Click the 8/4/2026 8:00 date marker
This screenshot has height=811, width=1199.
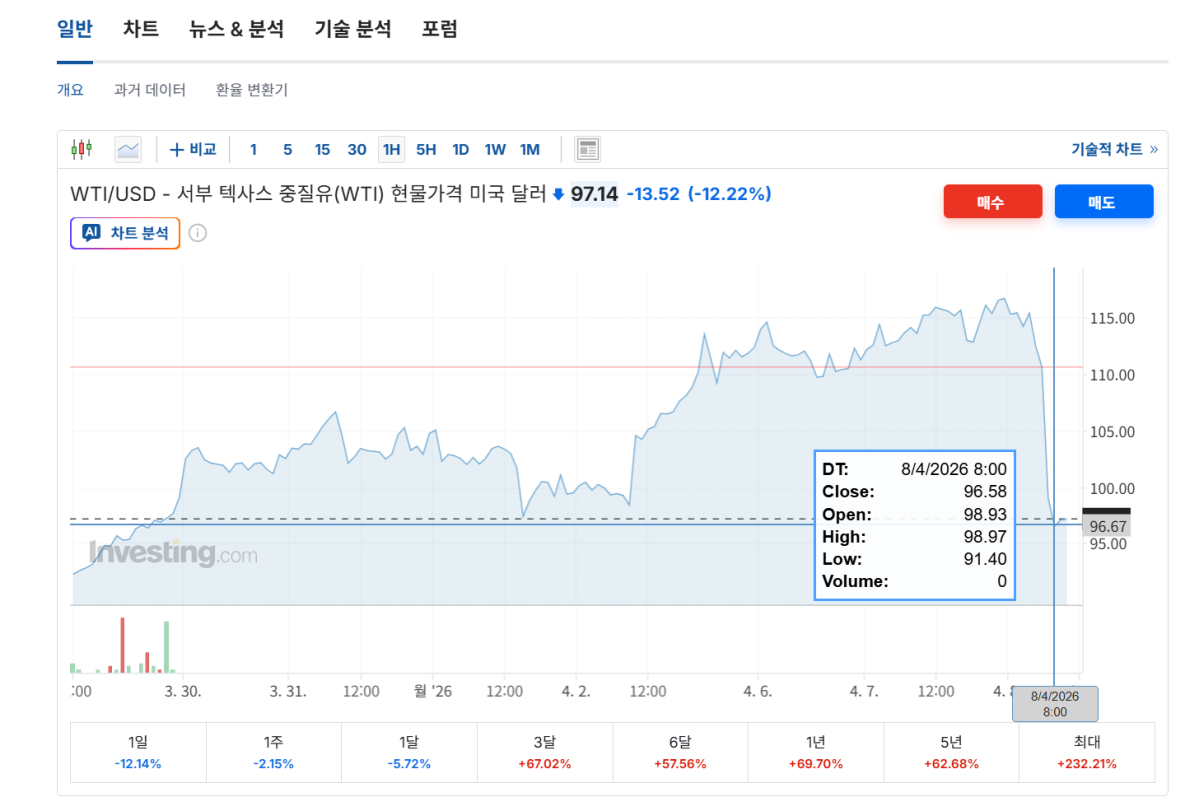(1054, 703)
